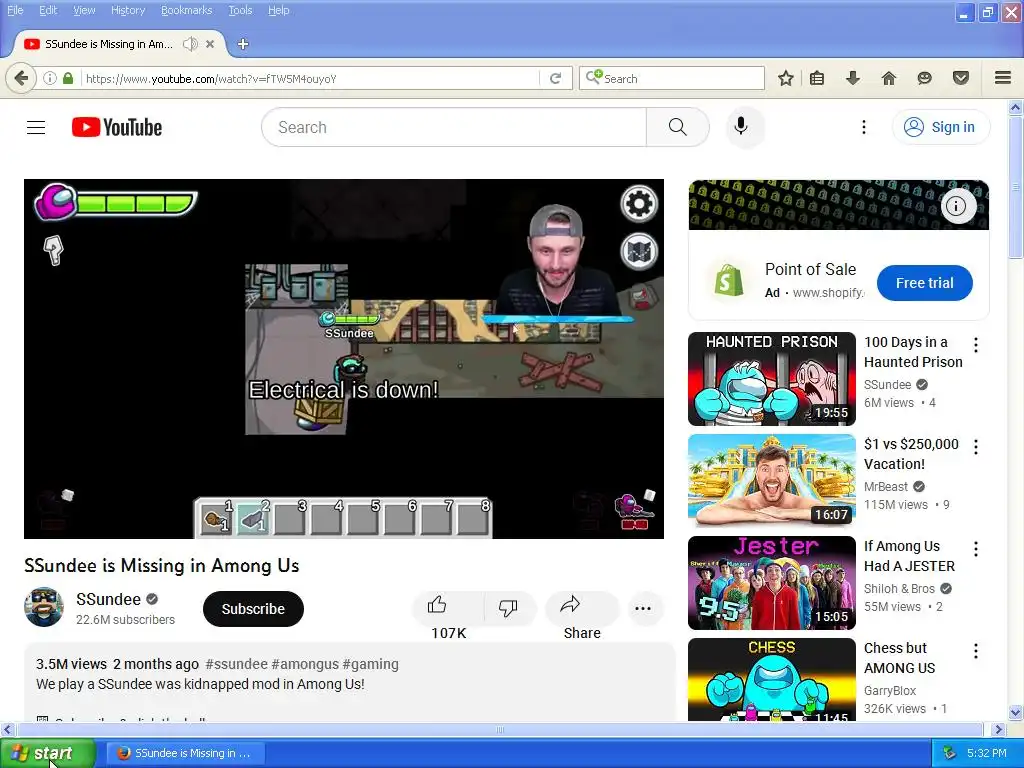Viewport: 1024px width, 768px height.
Task: Open the Jester Among Us thumbnail
Action: 772,583
